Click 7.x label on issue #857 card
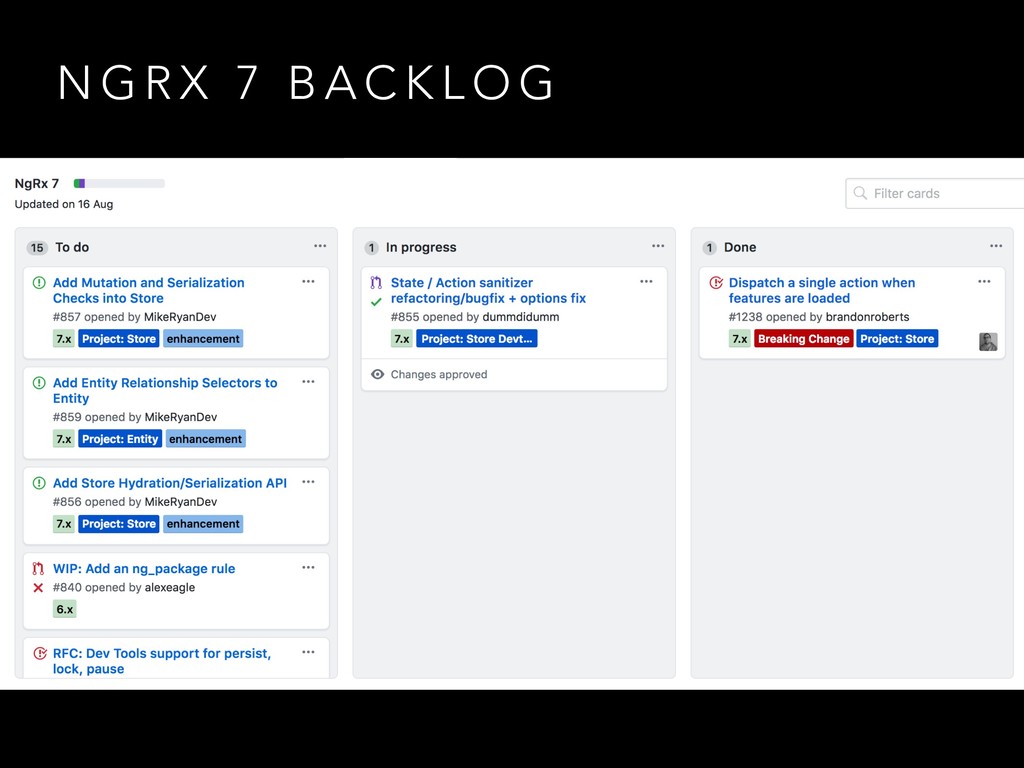This screenshot has width=1024, height=768. (64, 339)
